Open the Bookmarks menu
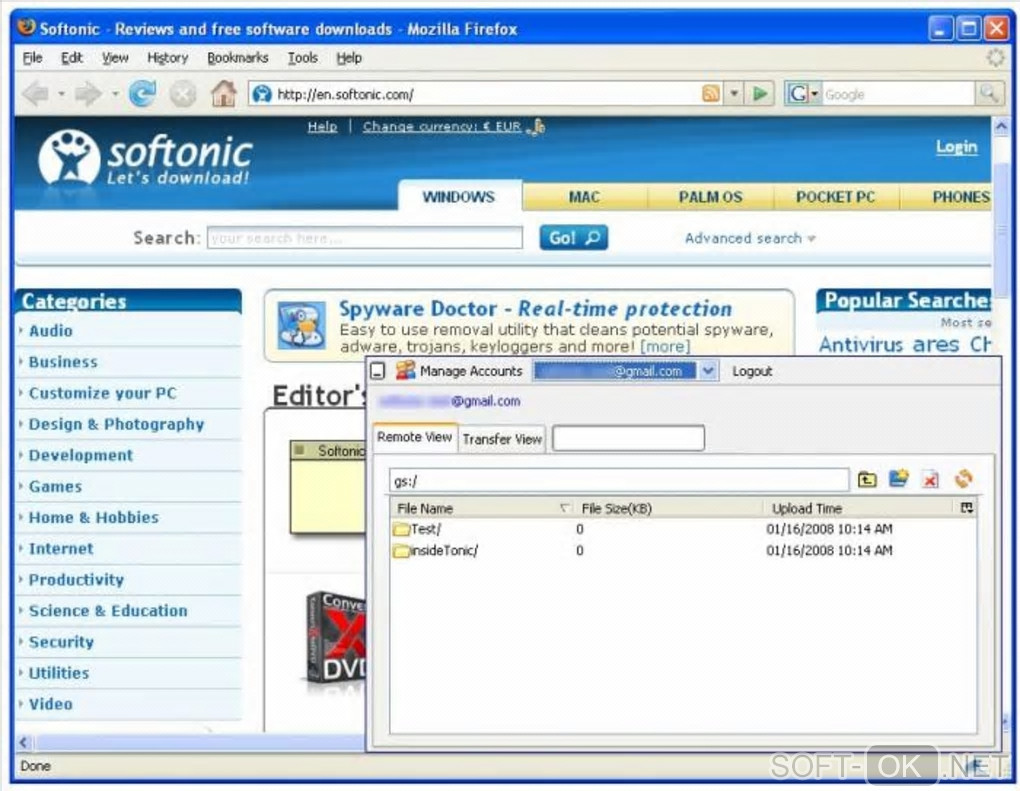This screenshot has width=1020, height=791. pyautogui.click(x=237, y=58)
